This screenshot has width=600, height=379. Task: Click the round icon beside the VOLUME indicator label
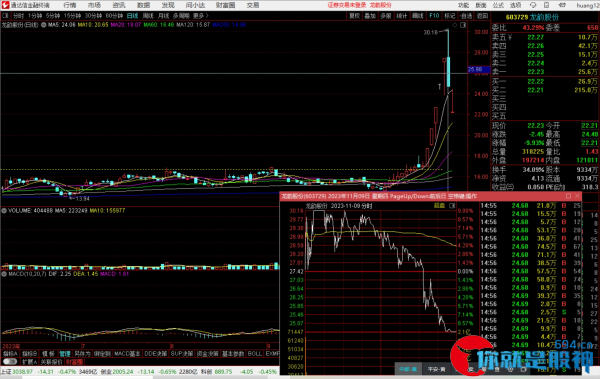(x=4, y=211)
